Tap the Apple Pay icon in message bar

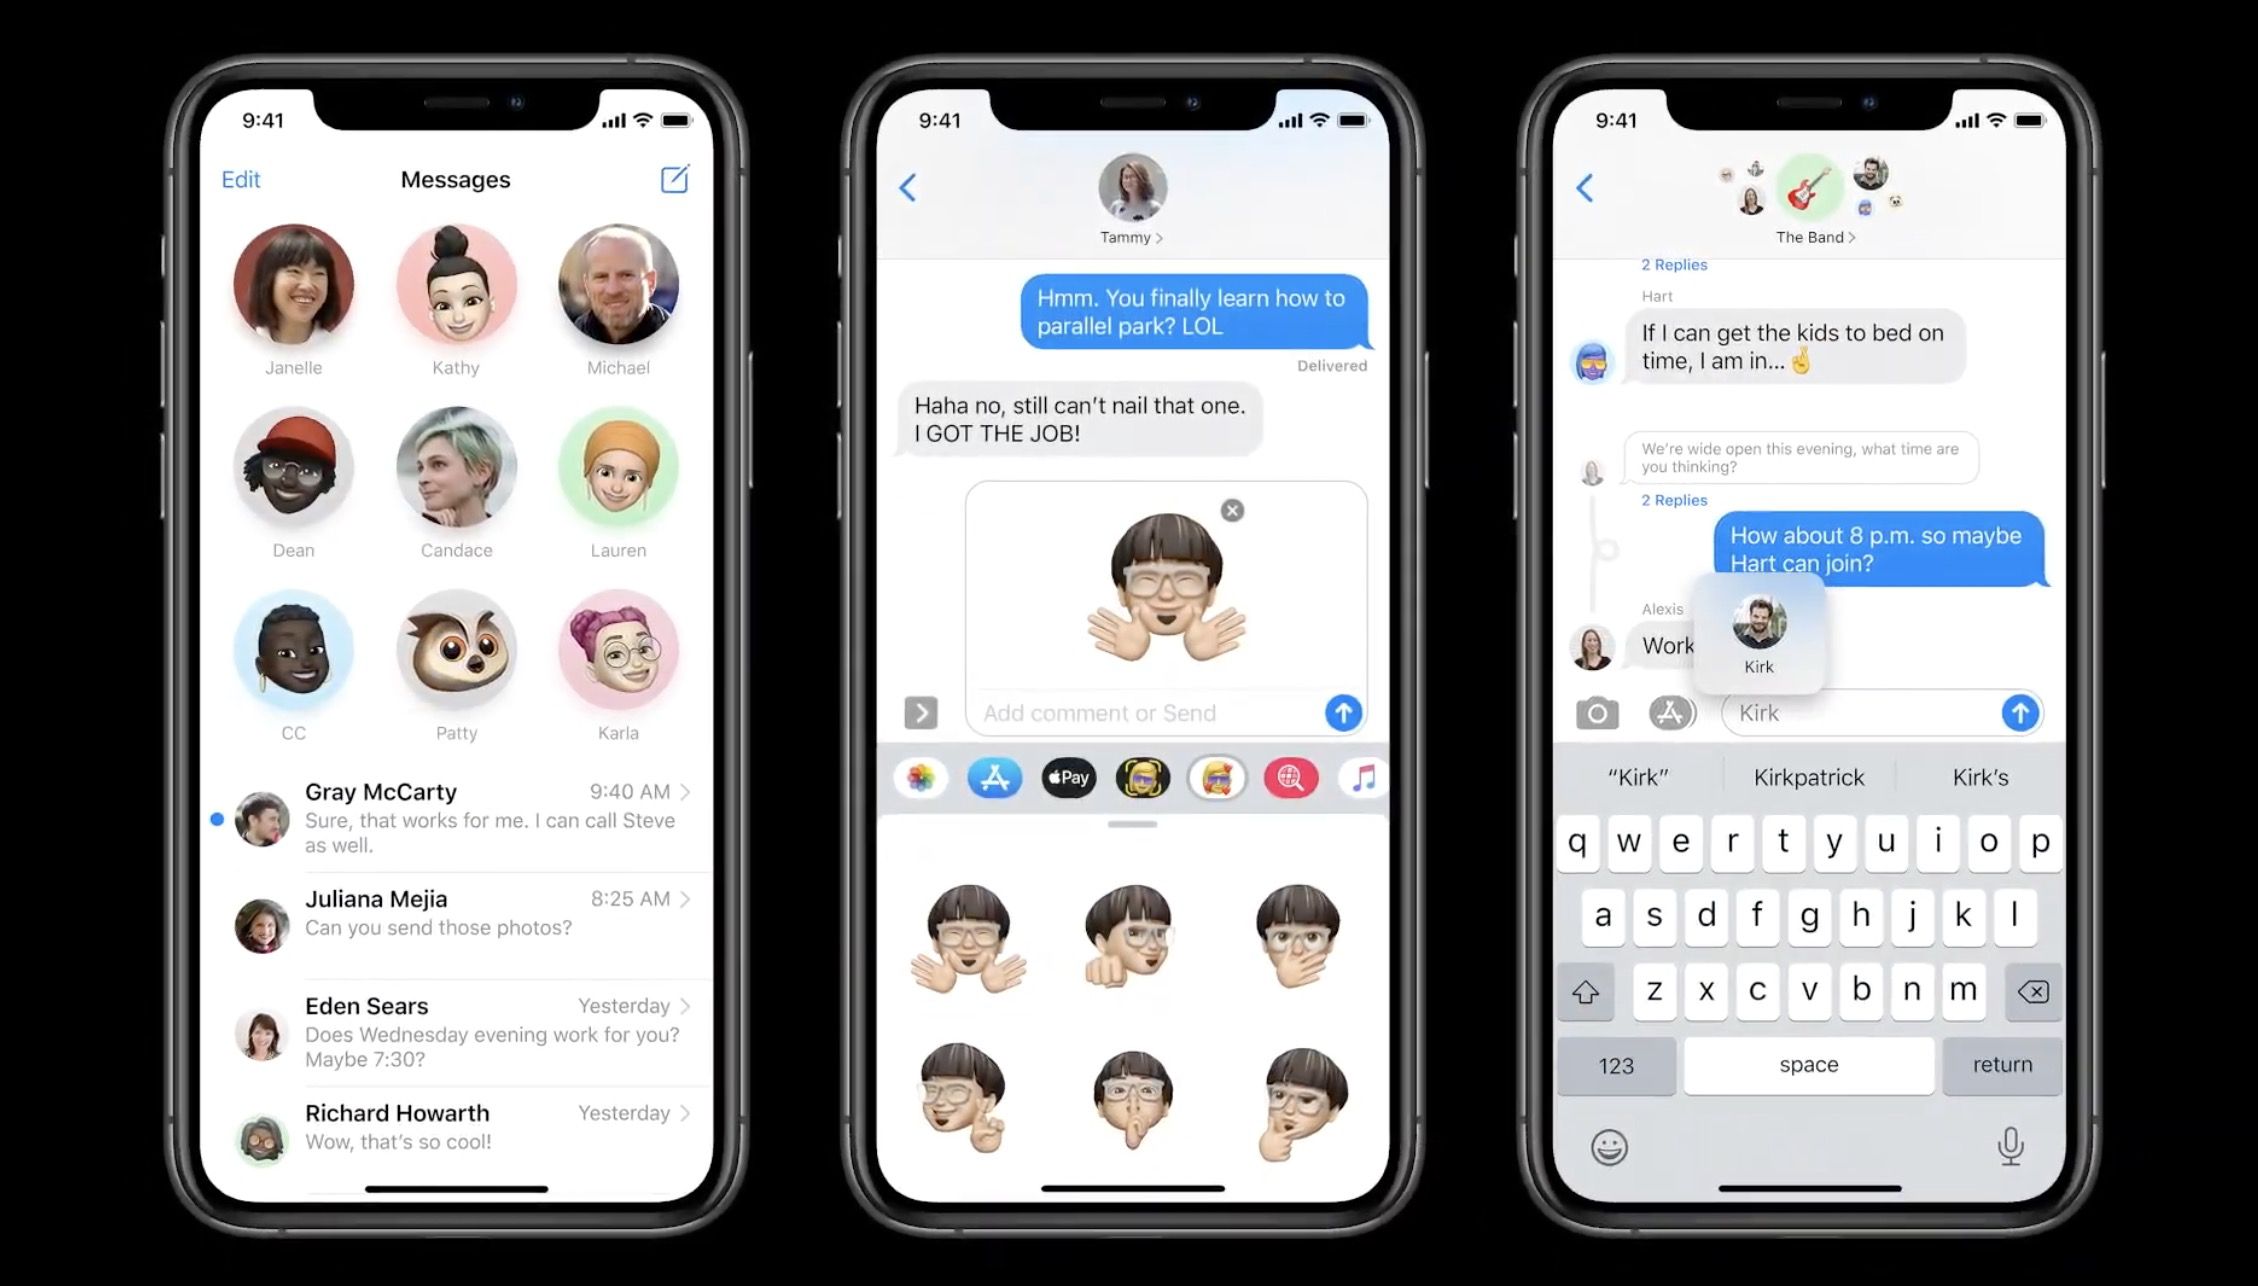pyautogui.click(x=1067, y=777)
